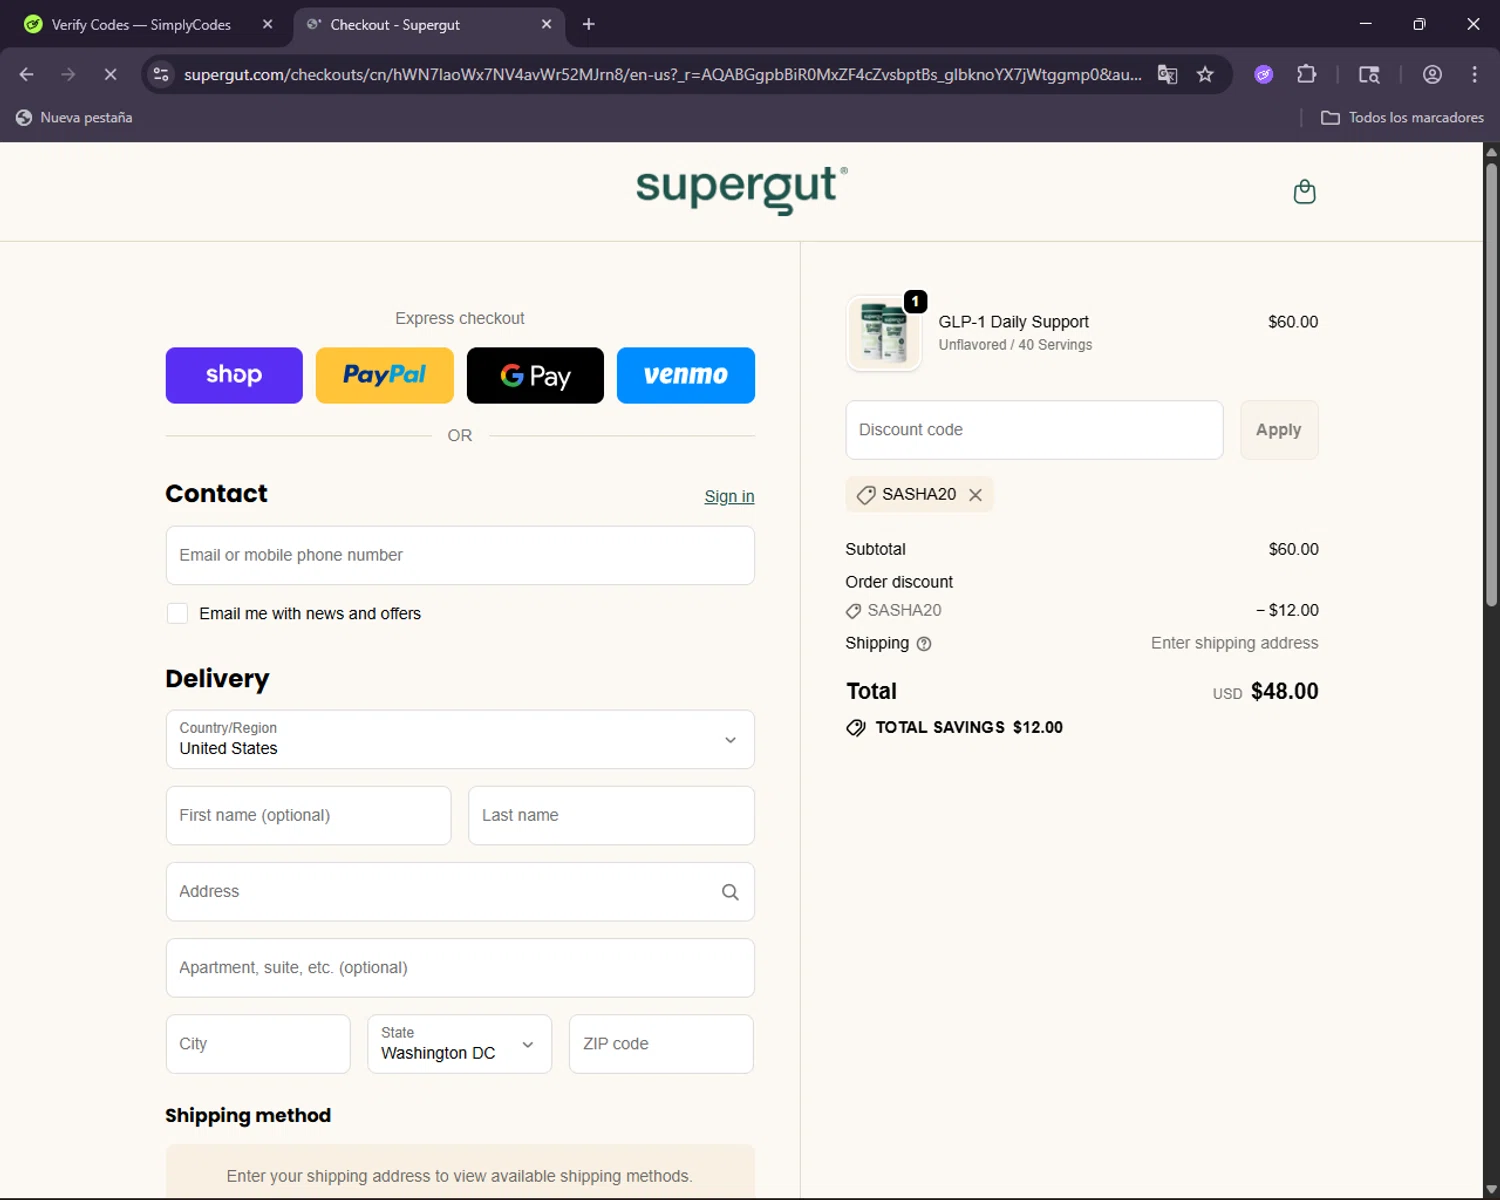
Task: Click the browser address bar URL
Action: (x=662, y=74)
